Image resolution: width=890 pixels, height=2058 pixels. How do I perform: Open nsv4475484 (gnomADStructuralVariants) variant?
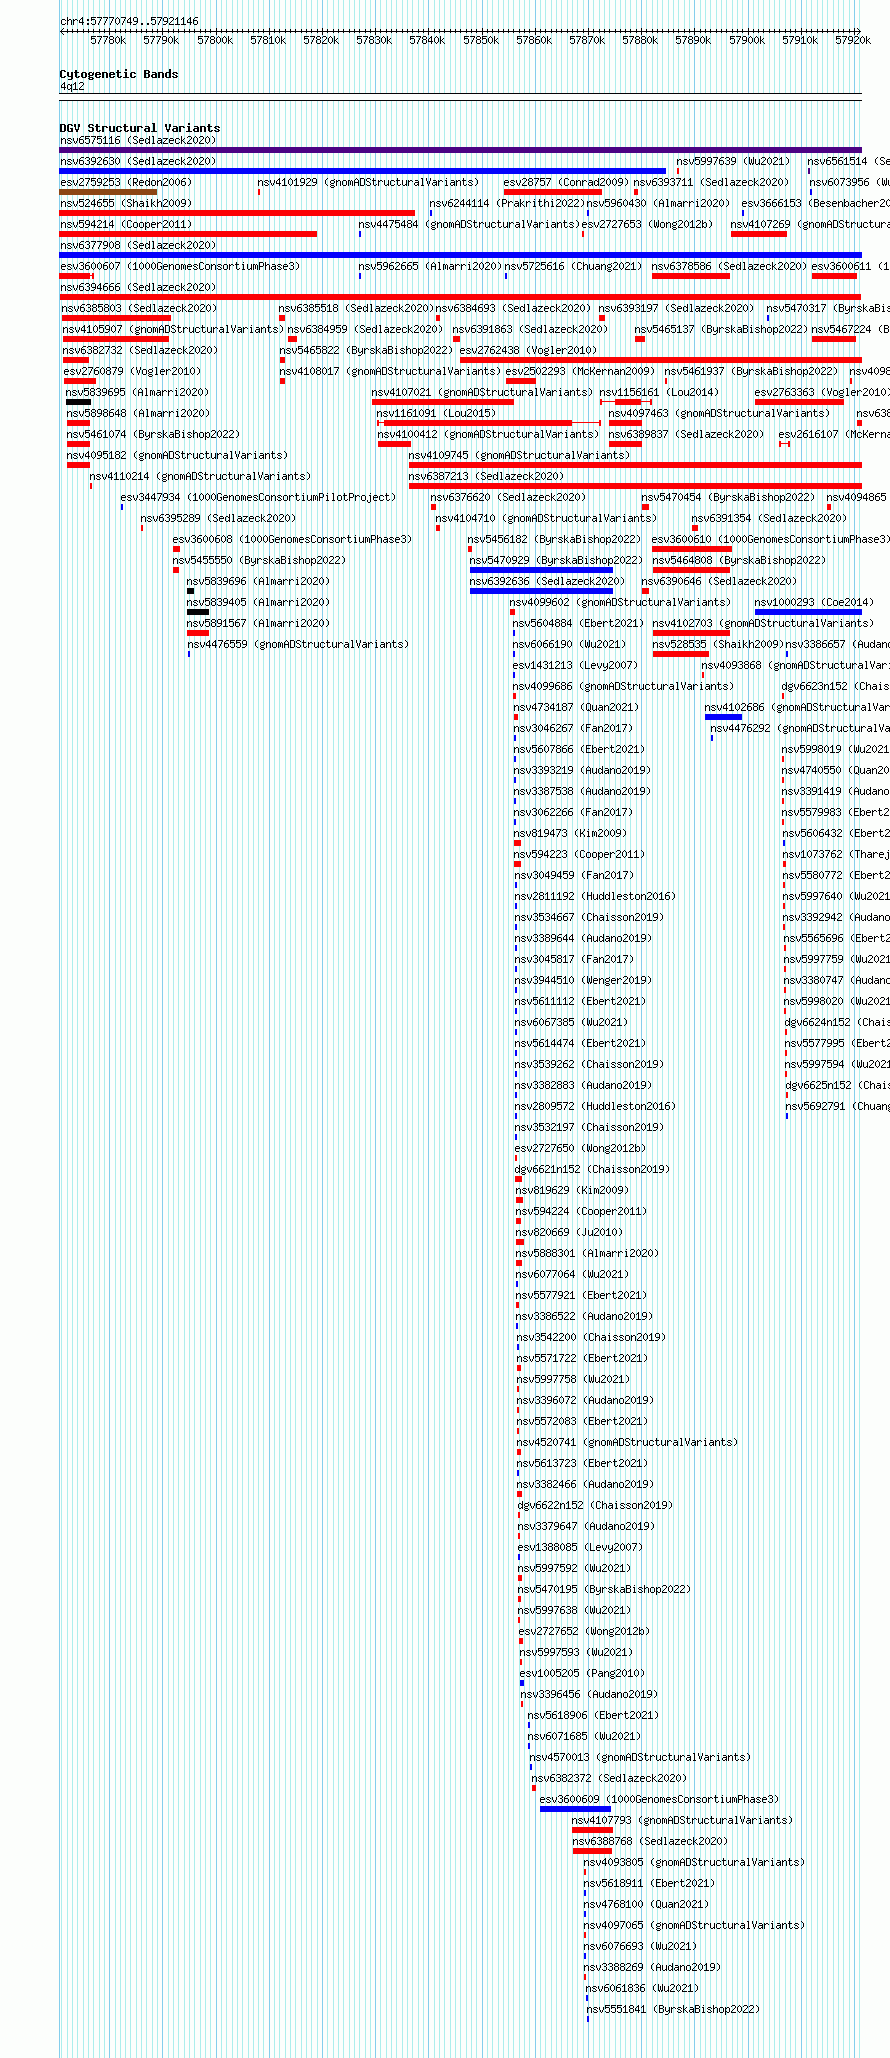coord(469,225)
